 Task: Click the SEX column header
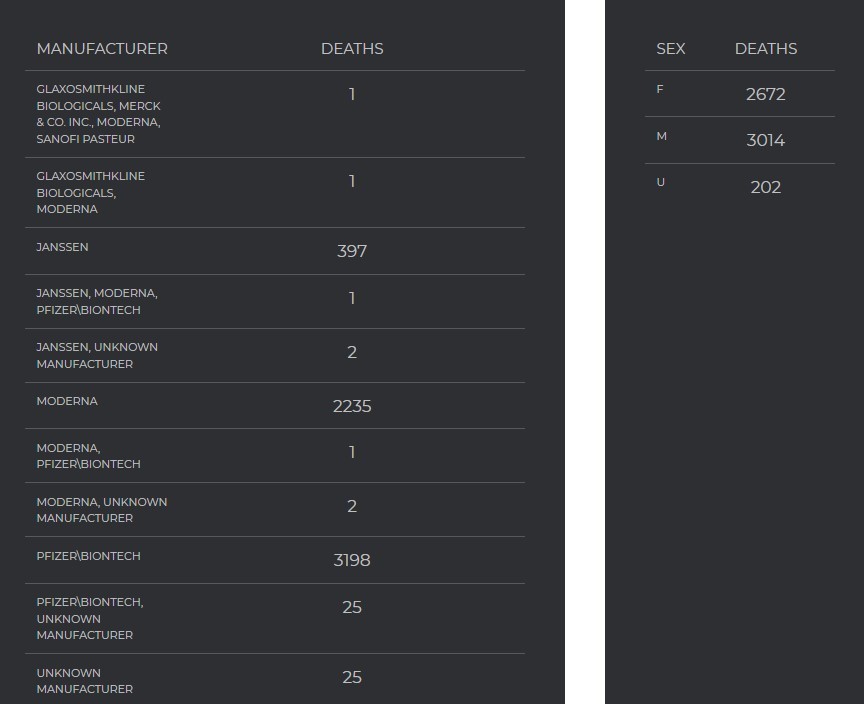click(671, 49)
